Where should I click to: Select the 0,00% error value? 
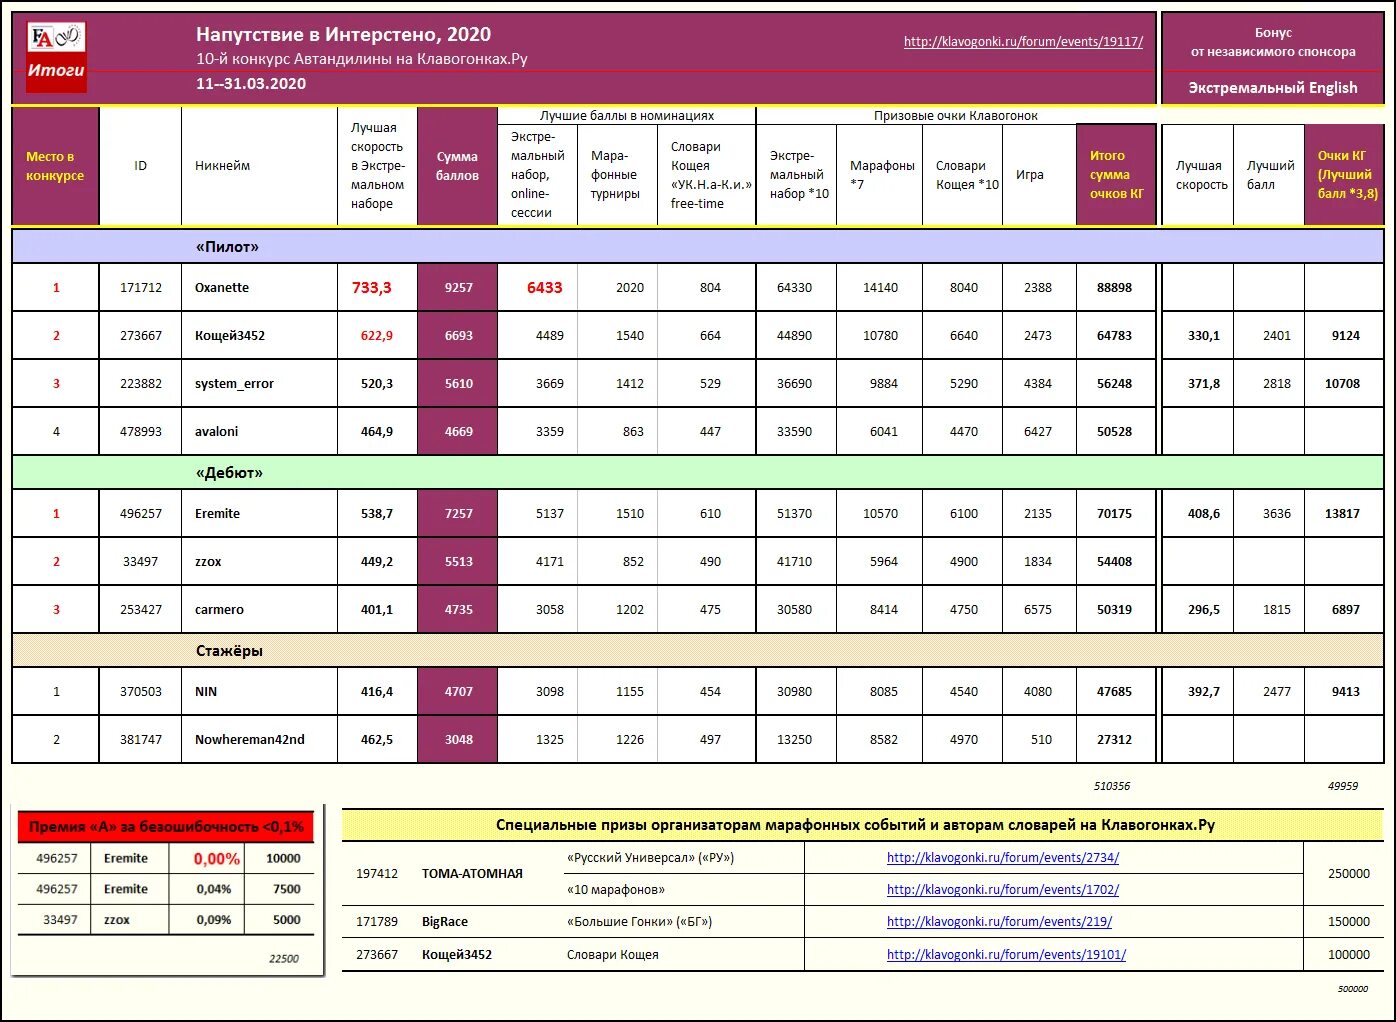tap(216, 859)
